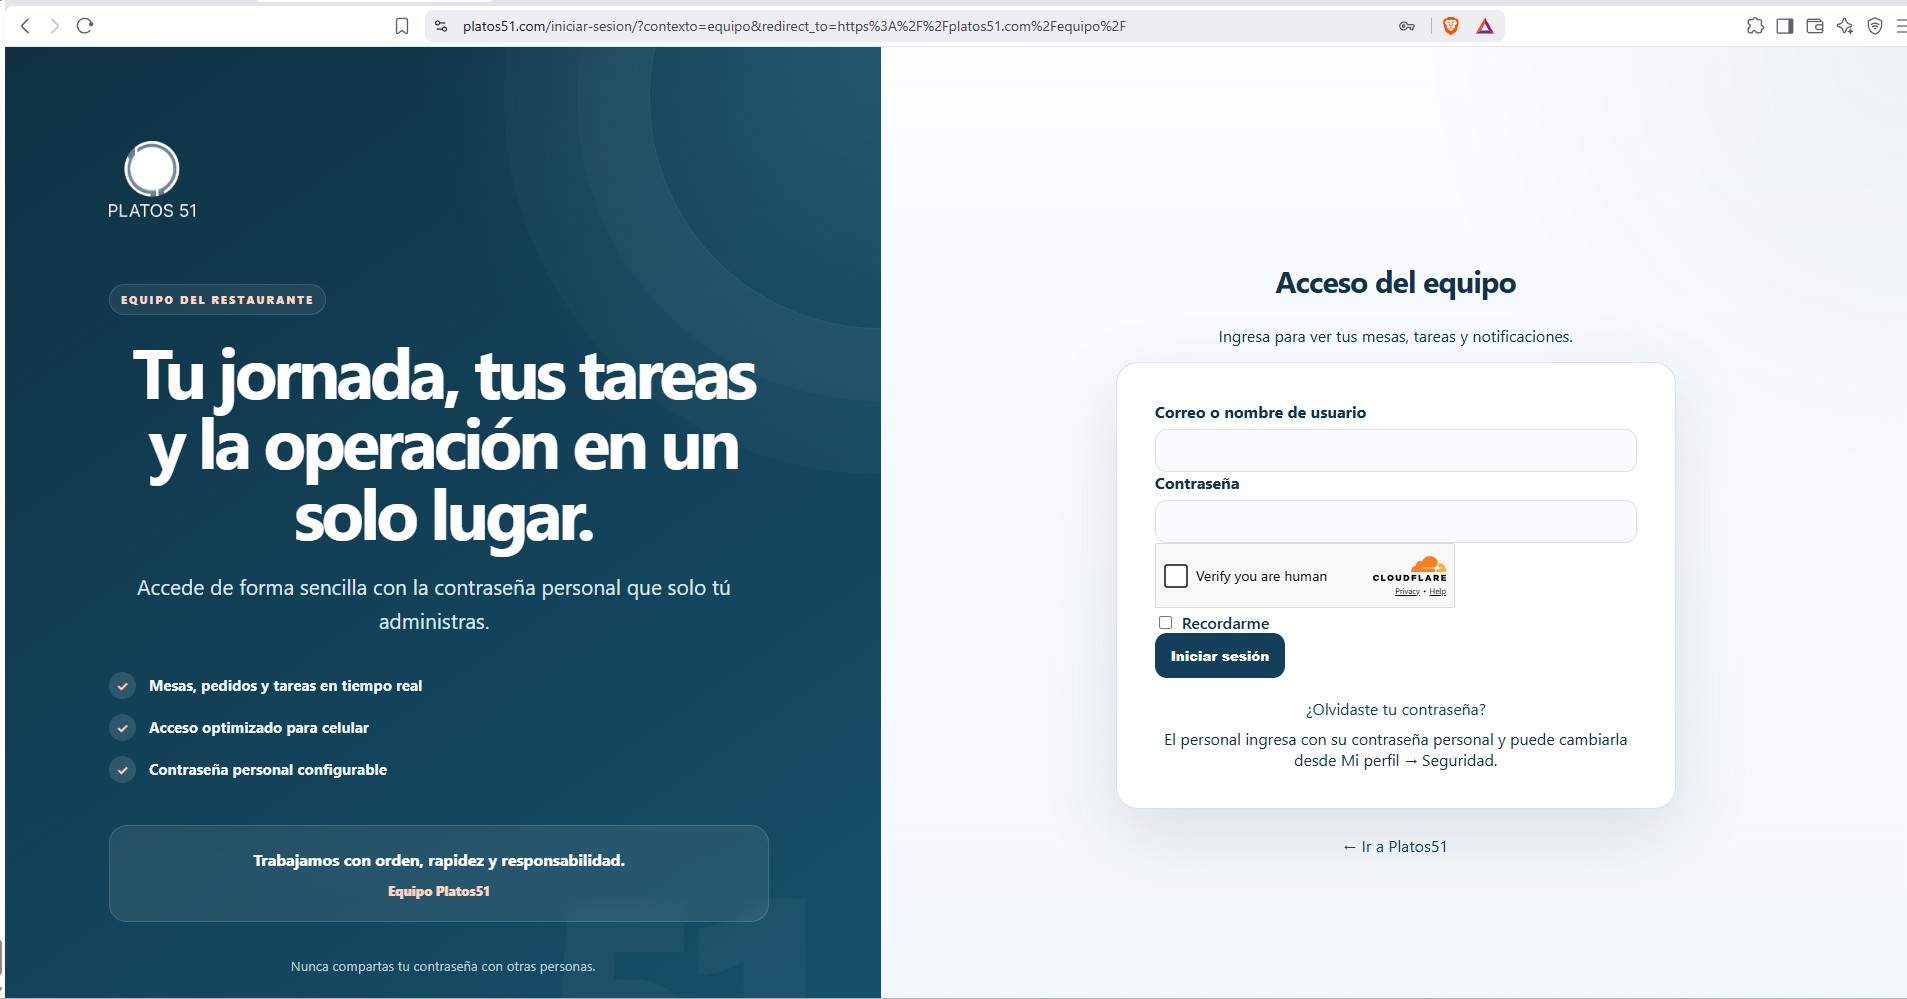Follow the '← Ir a Platos51' link

tap(1395, 847)
